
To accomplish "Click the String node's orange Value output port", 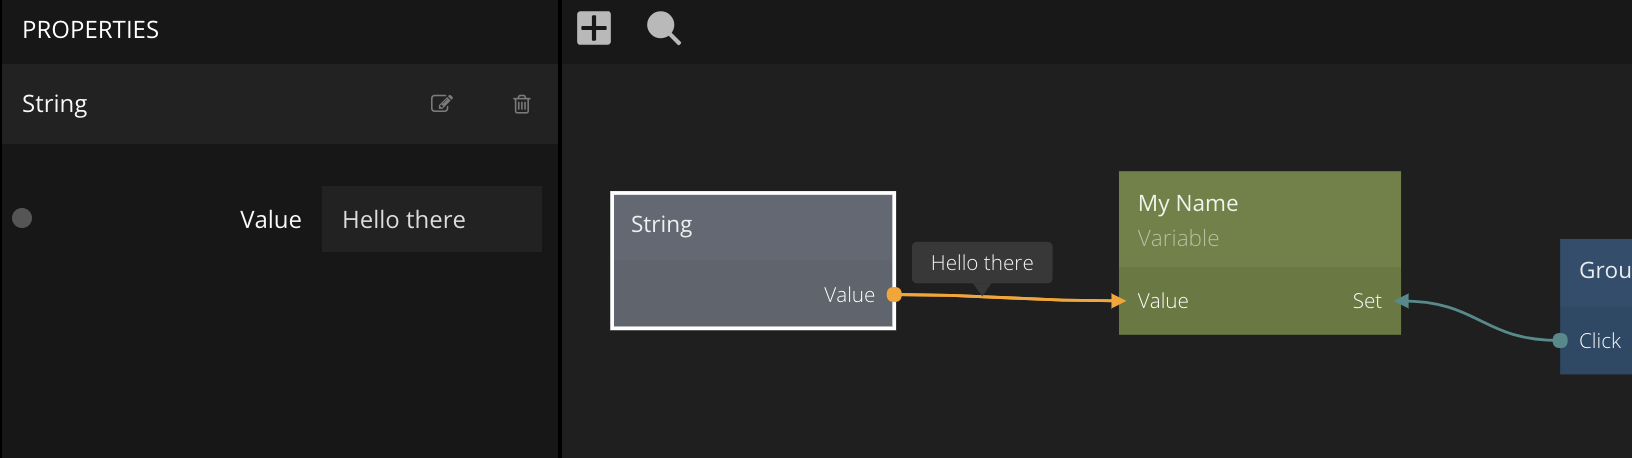I will 894,294.
